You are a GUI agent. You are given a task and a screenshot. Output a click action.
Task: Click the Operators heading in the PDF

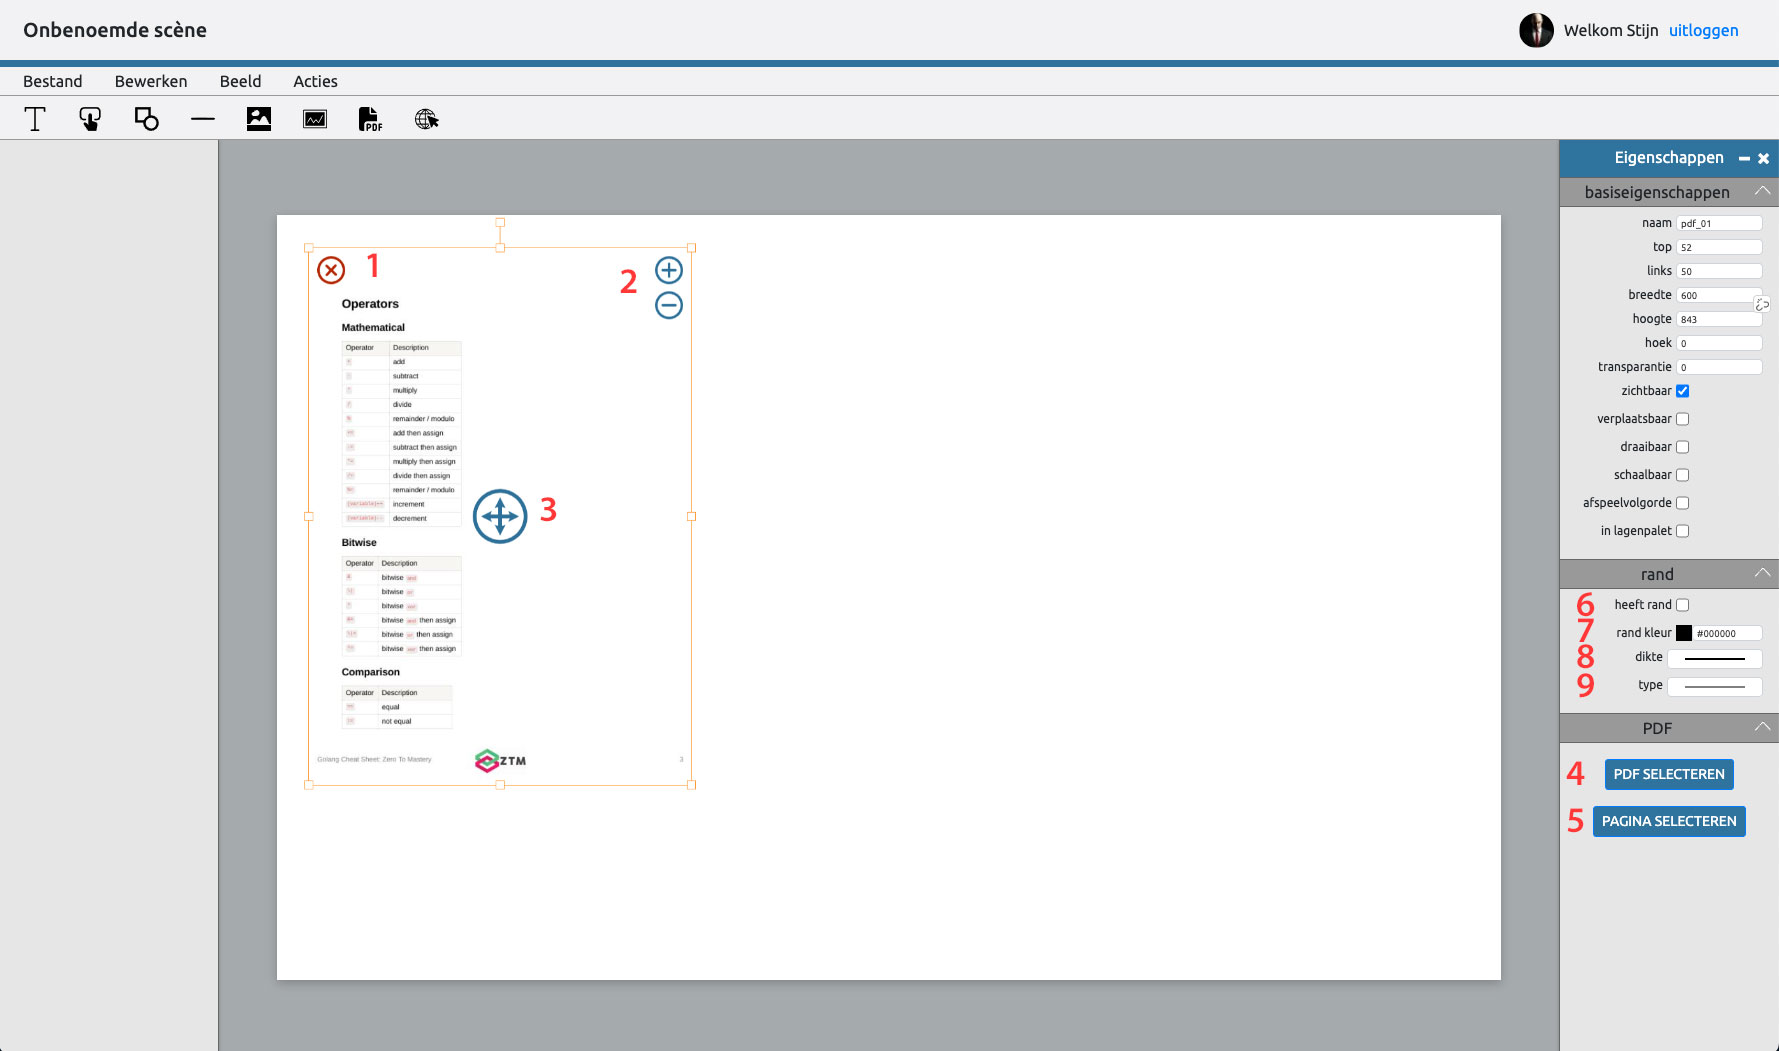click(370, 304)
